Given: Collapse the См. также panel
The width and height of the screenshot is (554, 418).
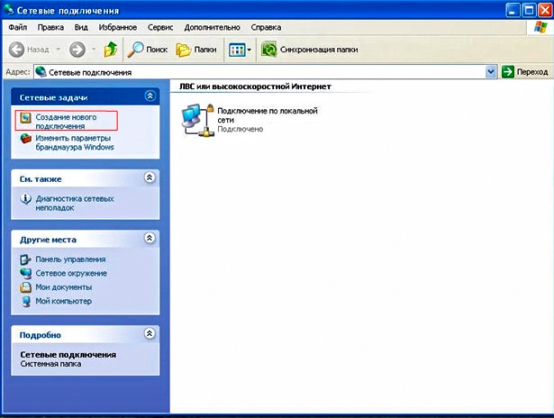Looking at the screenshot, I should point(149,177).
